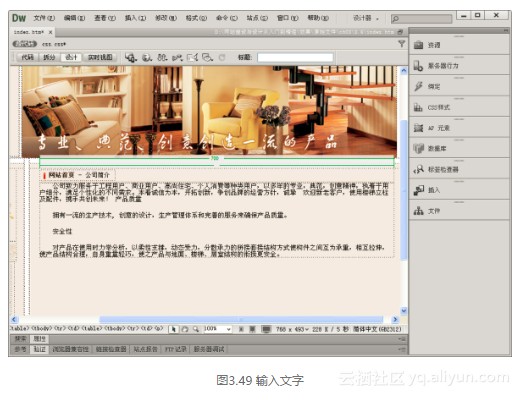
Task: Choose the arrow Select tool in status bar
Action: tap(173, 329)
